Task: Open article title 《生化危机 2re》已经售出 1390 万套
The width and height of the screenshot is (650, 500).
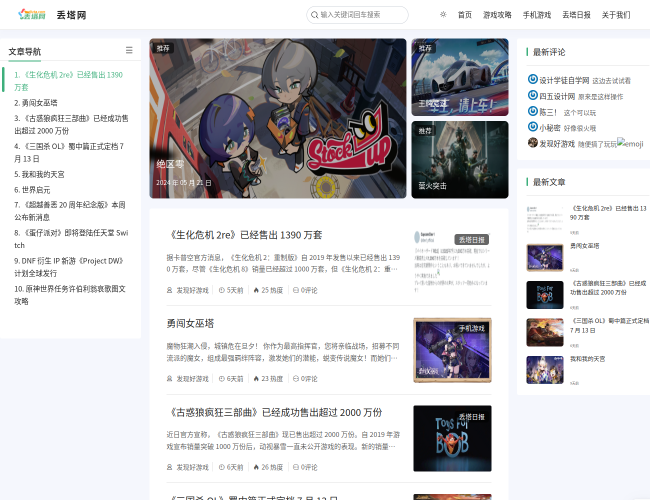Action: [x=245, y=235]
